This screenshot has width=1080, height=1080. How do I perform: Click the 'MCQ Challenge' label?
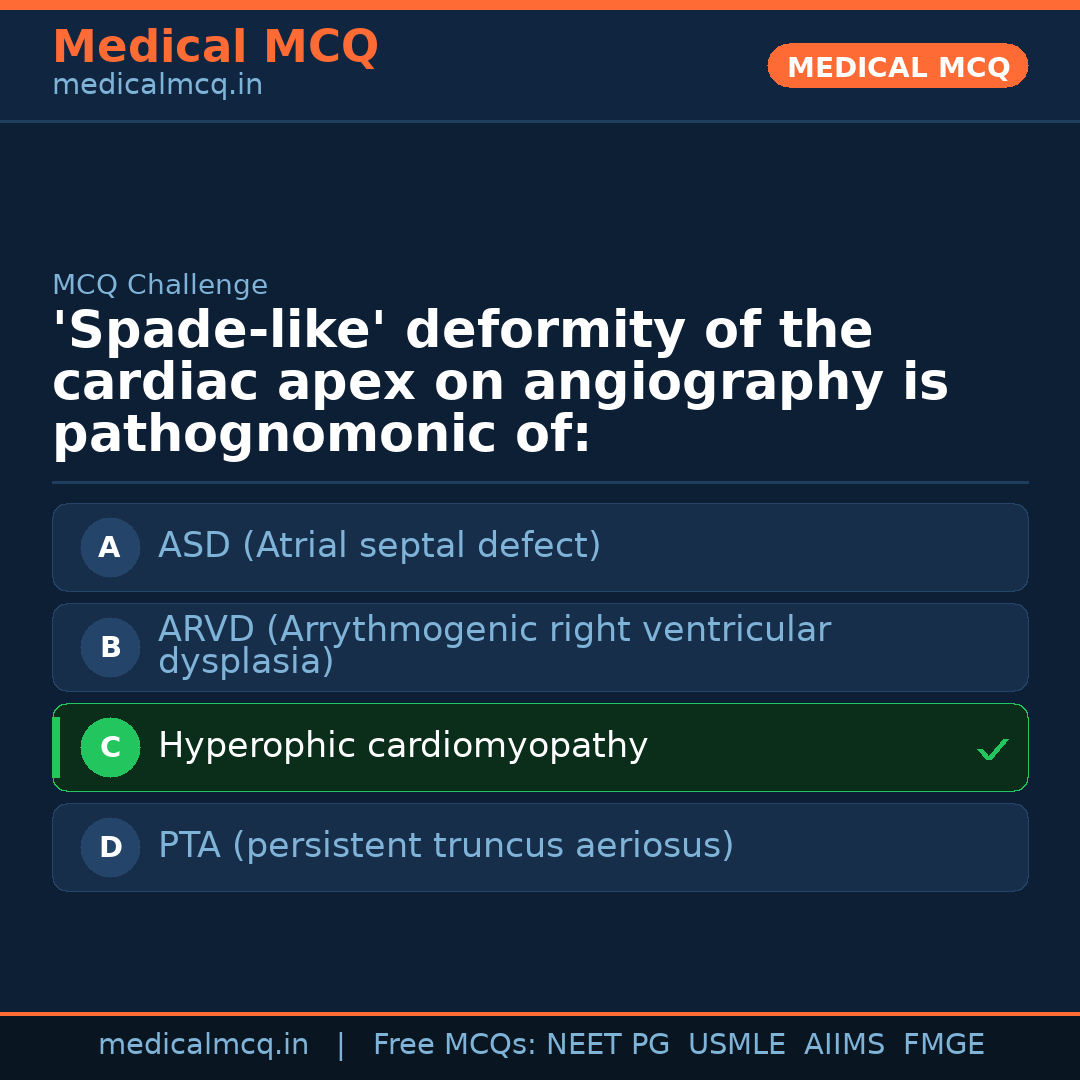coord(160,285)
